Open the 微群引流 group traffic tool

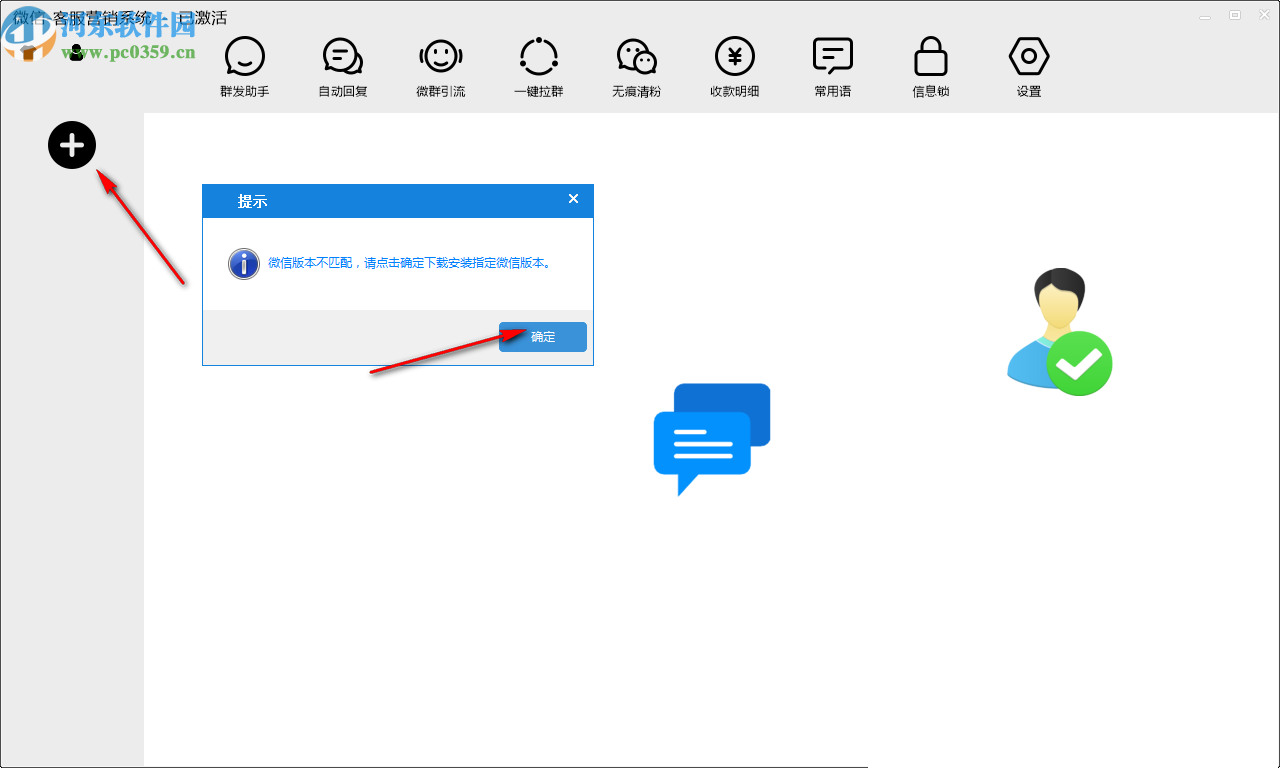point(441,67)
